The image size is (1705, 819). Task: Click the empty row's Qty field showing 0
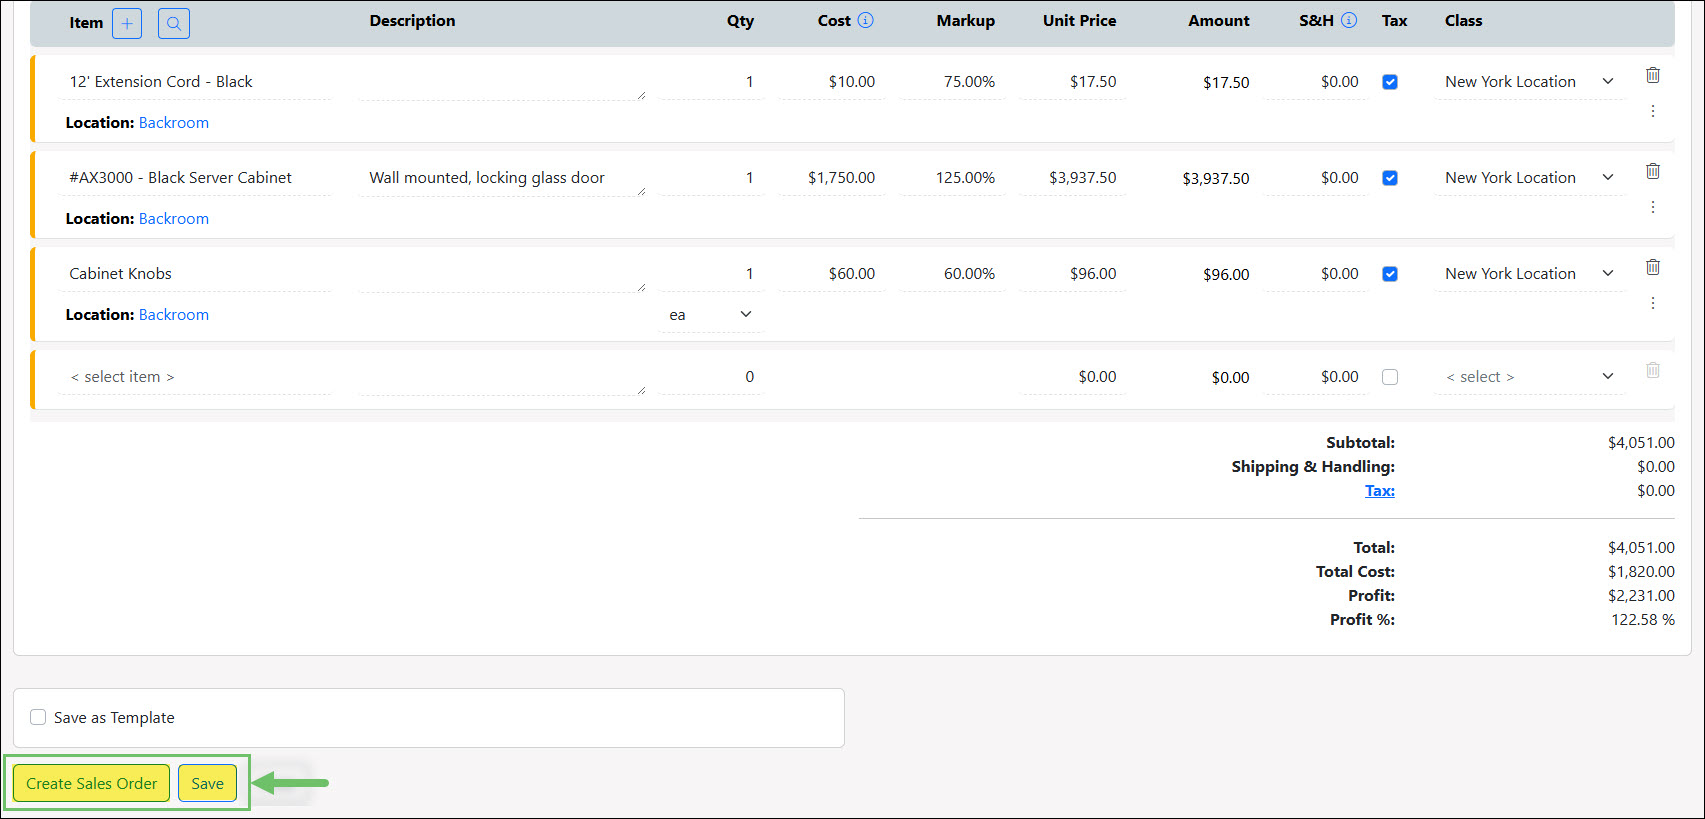pos(711,377)
